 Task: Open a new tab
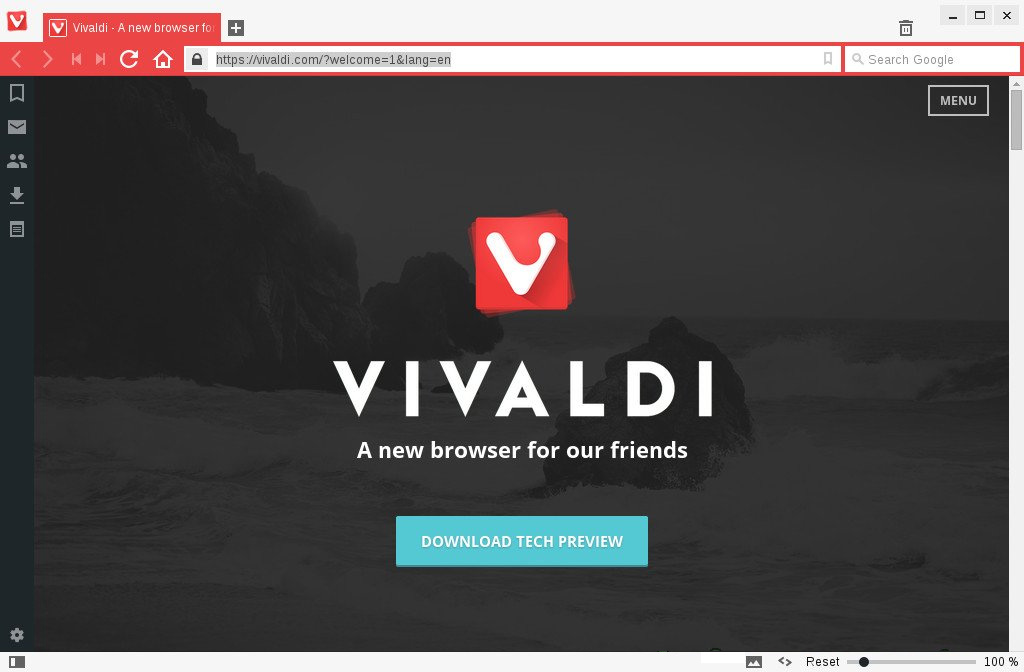click(x=236, y=28)
